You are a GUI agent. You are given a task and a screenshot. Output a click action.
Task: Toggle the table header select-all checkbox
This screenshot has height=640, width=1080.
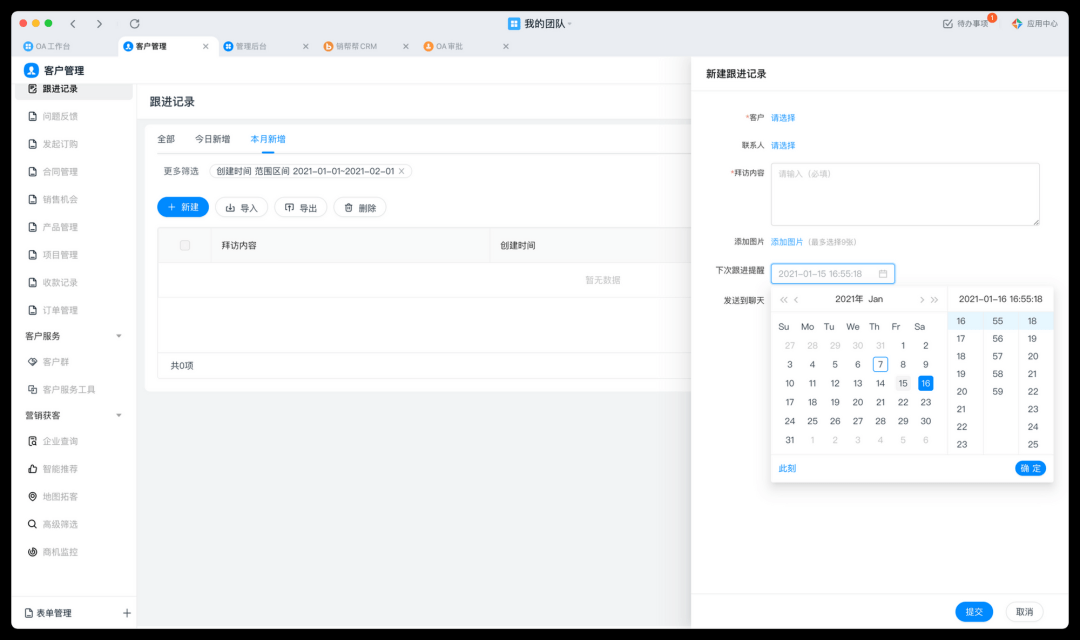pyautogui.click(x=185, y=245)
